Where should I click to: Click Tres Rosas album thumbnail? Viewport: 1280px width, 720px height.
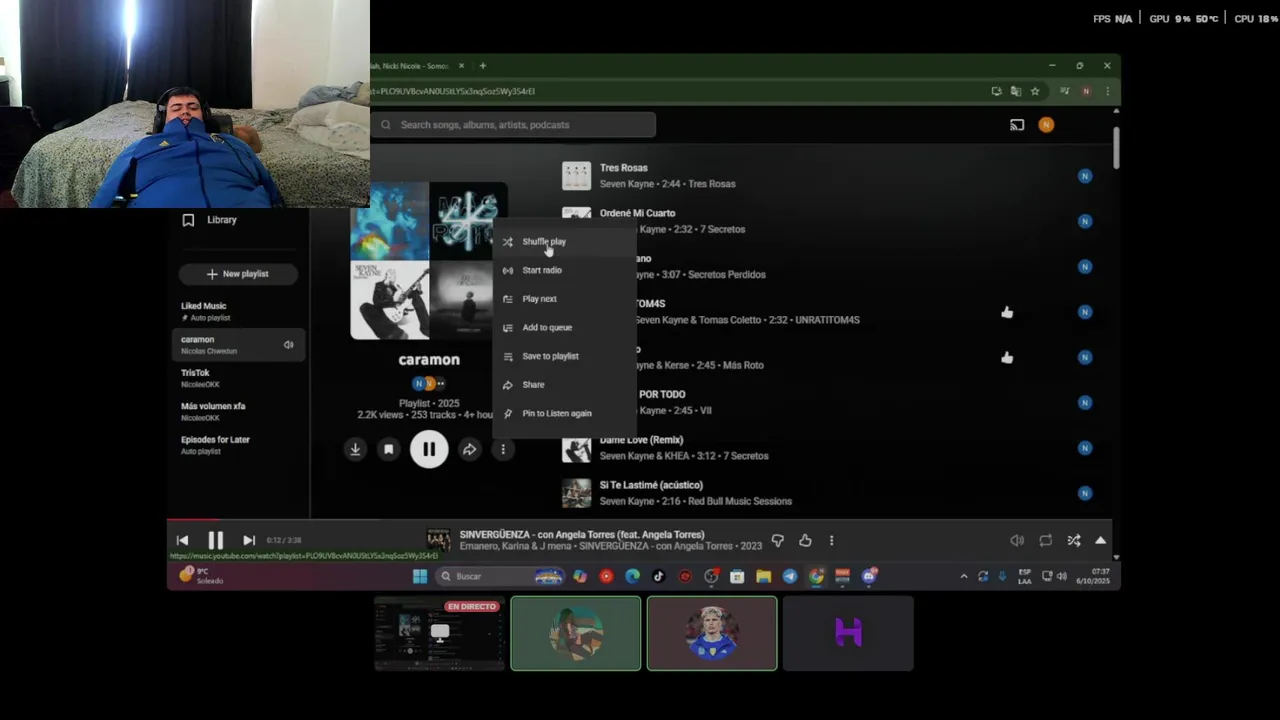tap(576, 176)
